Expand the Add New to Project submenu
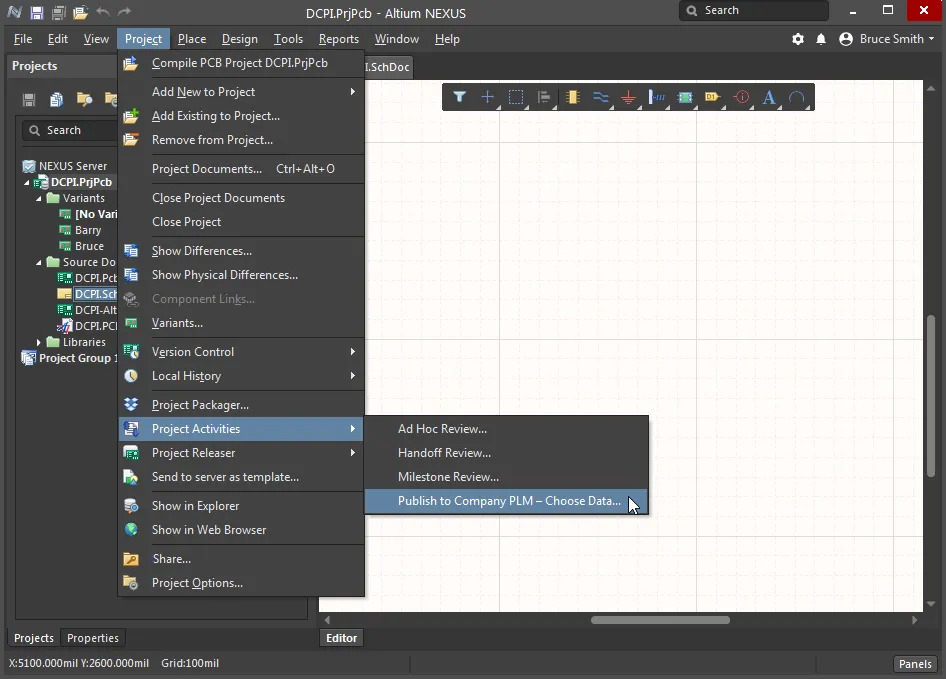 point(241,92)
